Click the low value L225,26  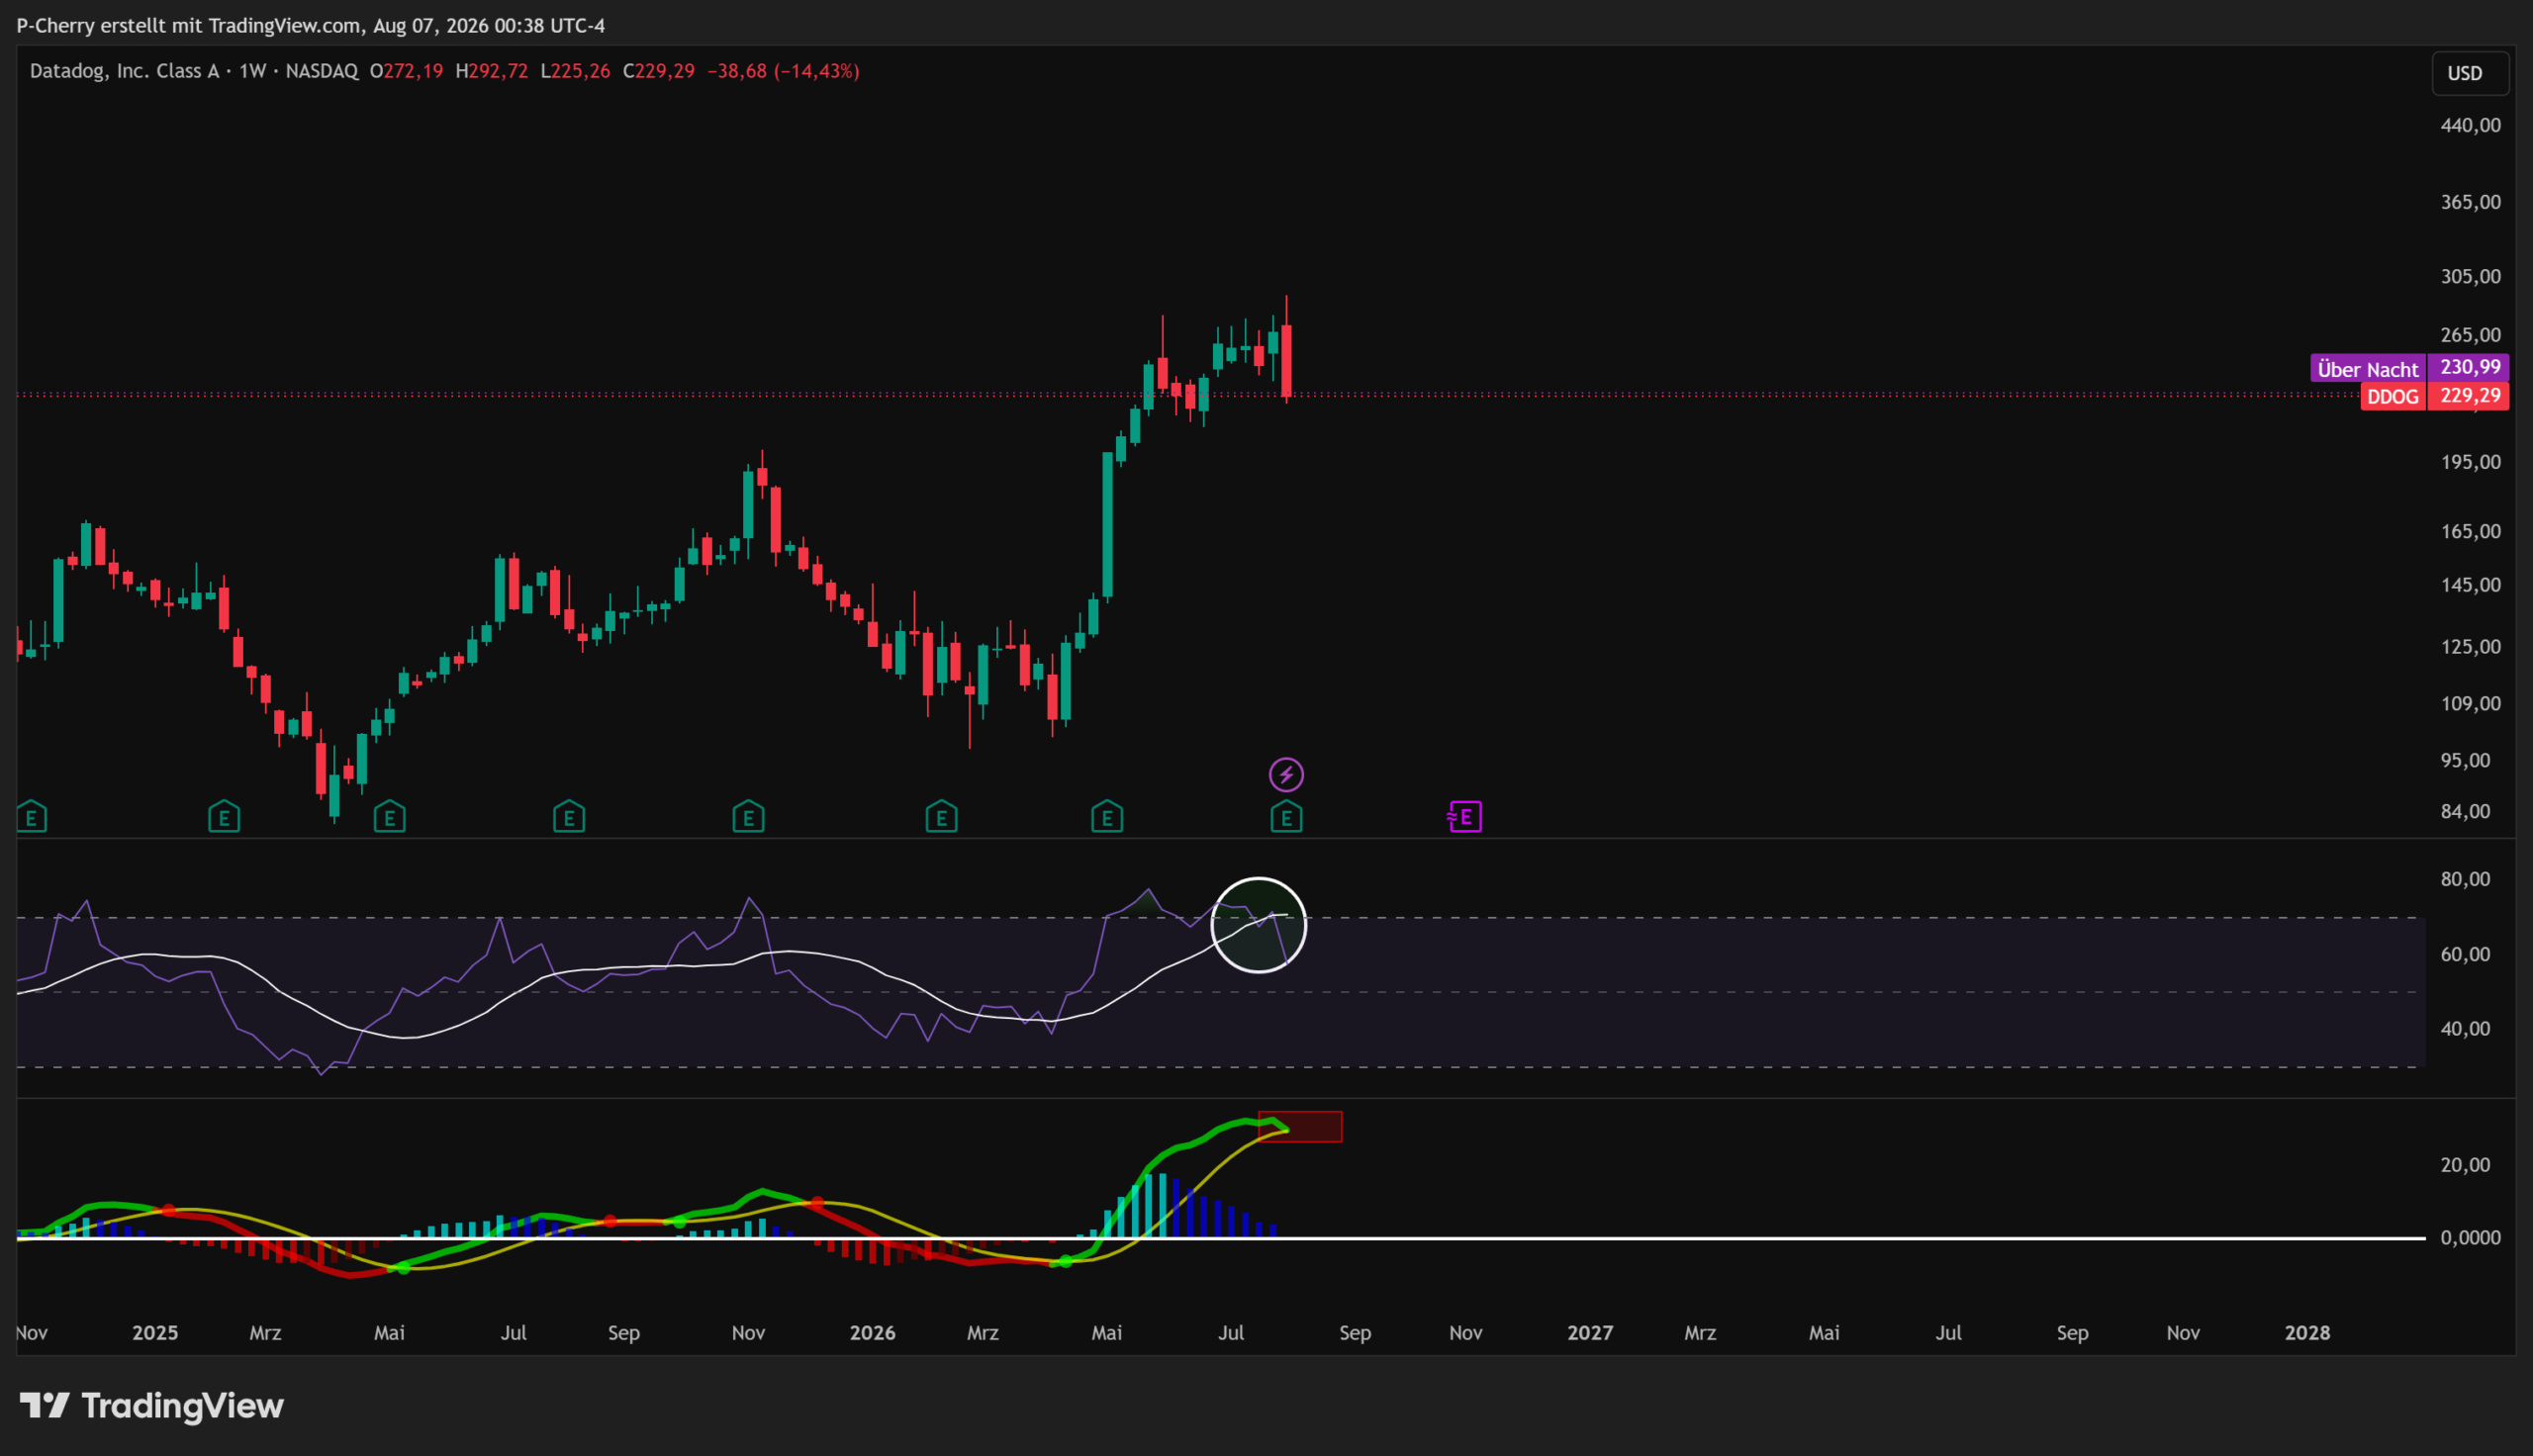(x=575, y=71)
